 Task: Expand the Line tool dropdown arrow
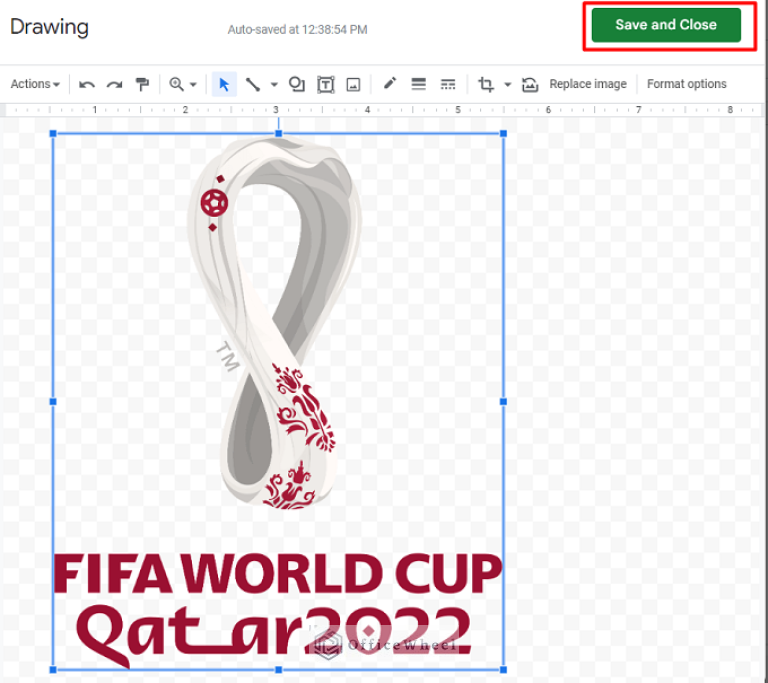274,85
